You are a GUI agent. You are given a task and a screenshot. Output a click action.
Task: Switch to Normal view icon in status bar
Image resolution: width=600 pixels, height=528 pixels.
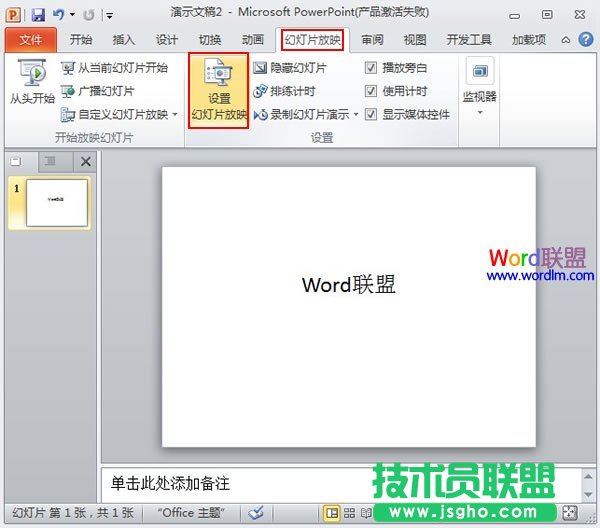[332, 513]
